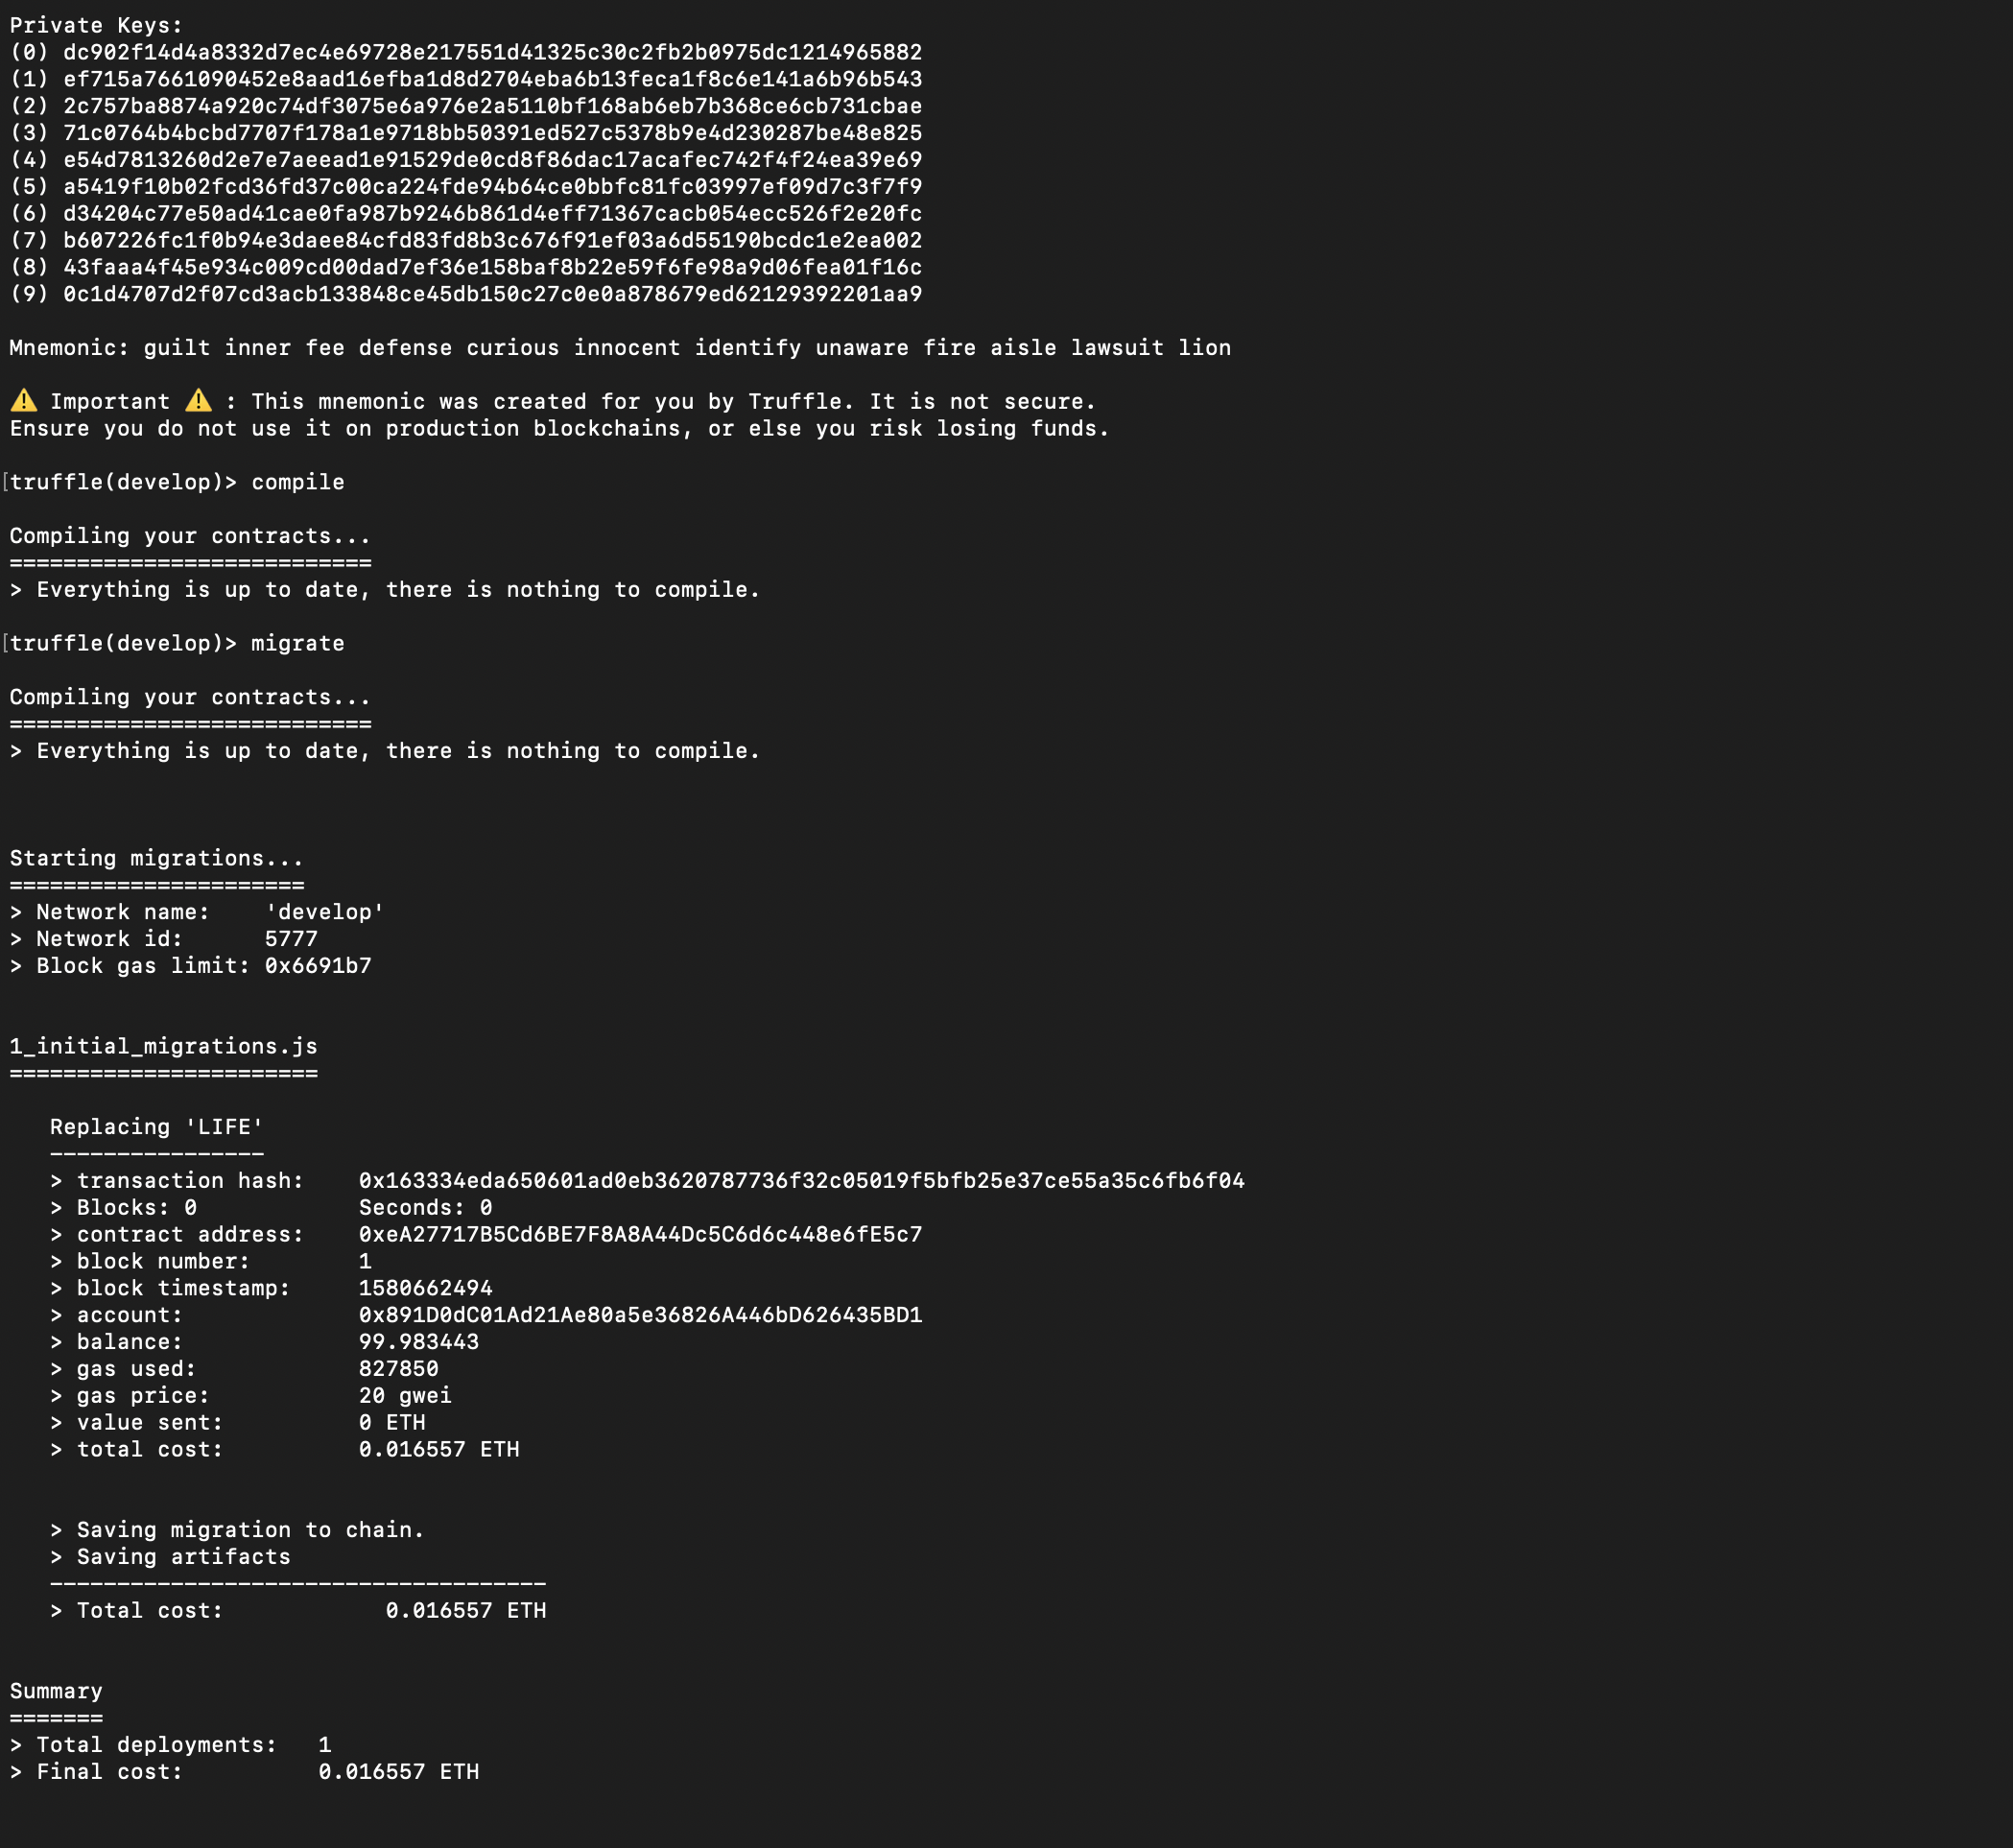Viewport: 2013px width, 1848px height.
Task: Click the balance value 99.983443
Action: pos(418,1342)
